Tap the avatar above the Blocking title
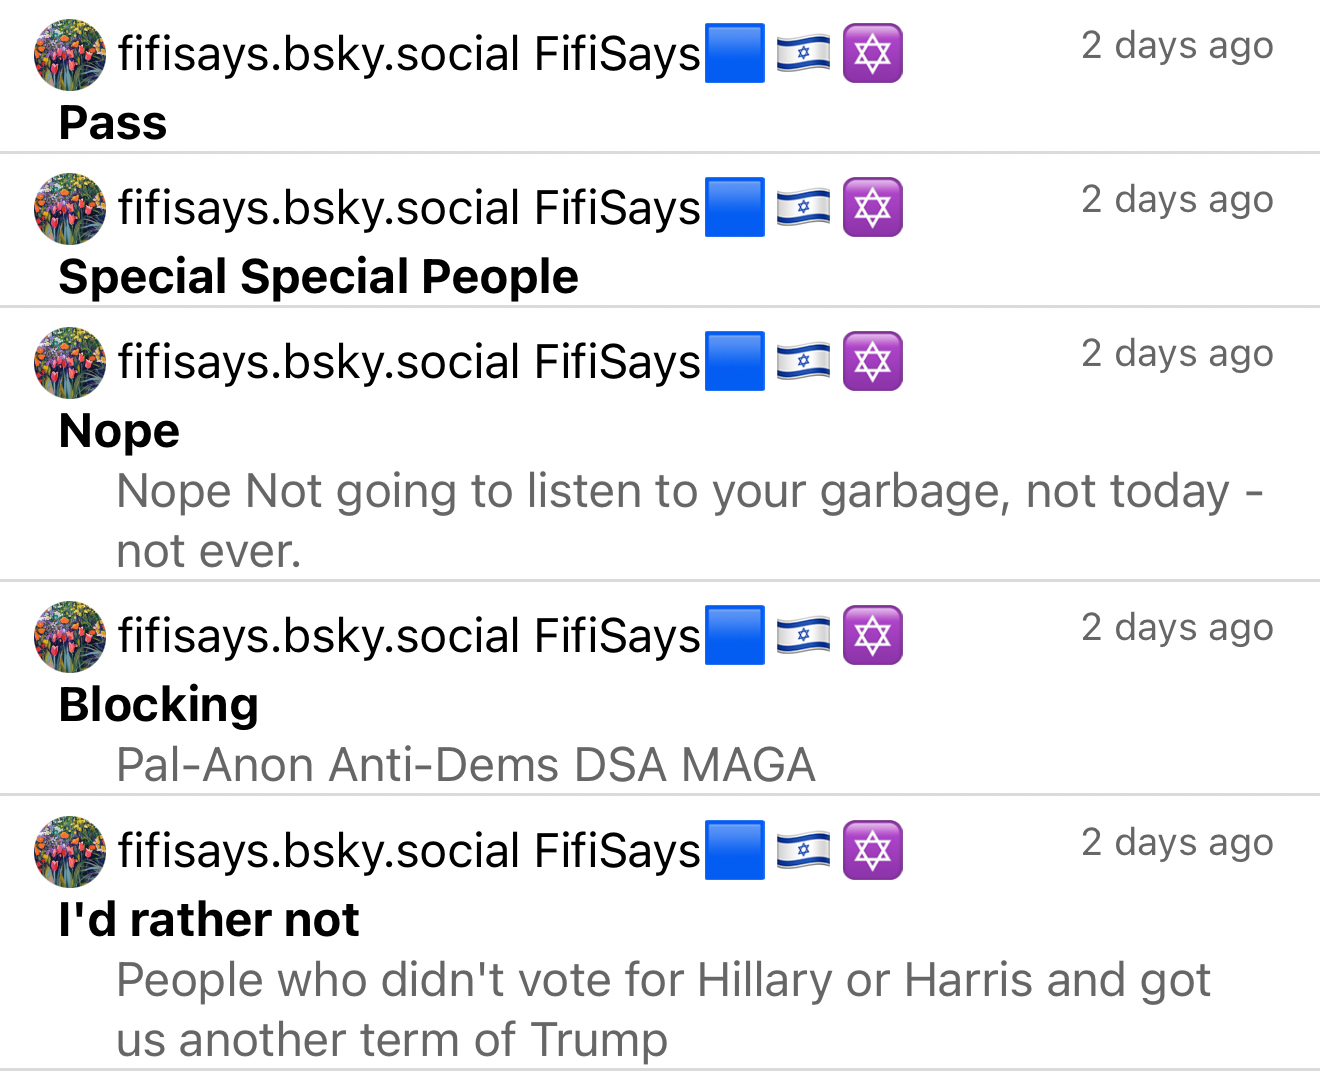The height and width of the screenshot is (1084, 1320). pos(70,636)
